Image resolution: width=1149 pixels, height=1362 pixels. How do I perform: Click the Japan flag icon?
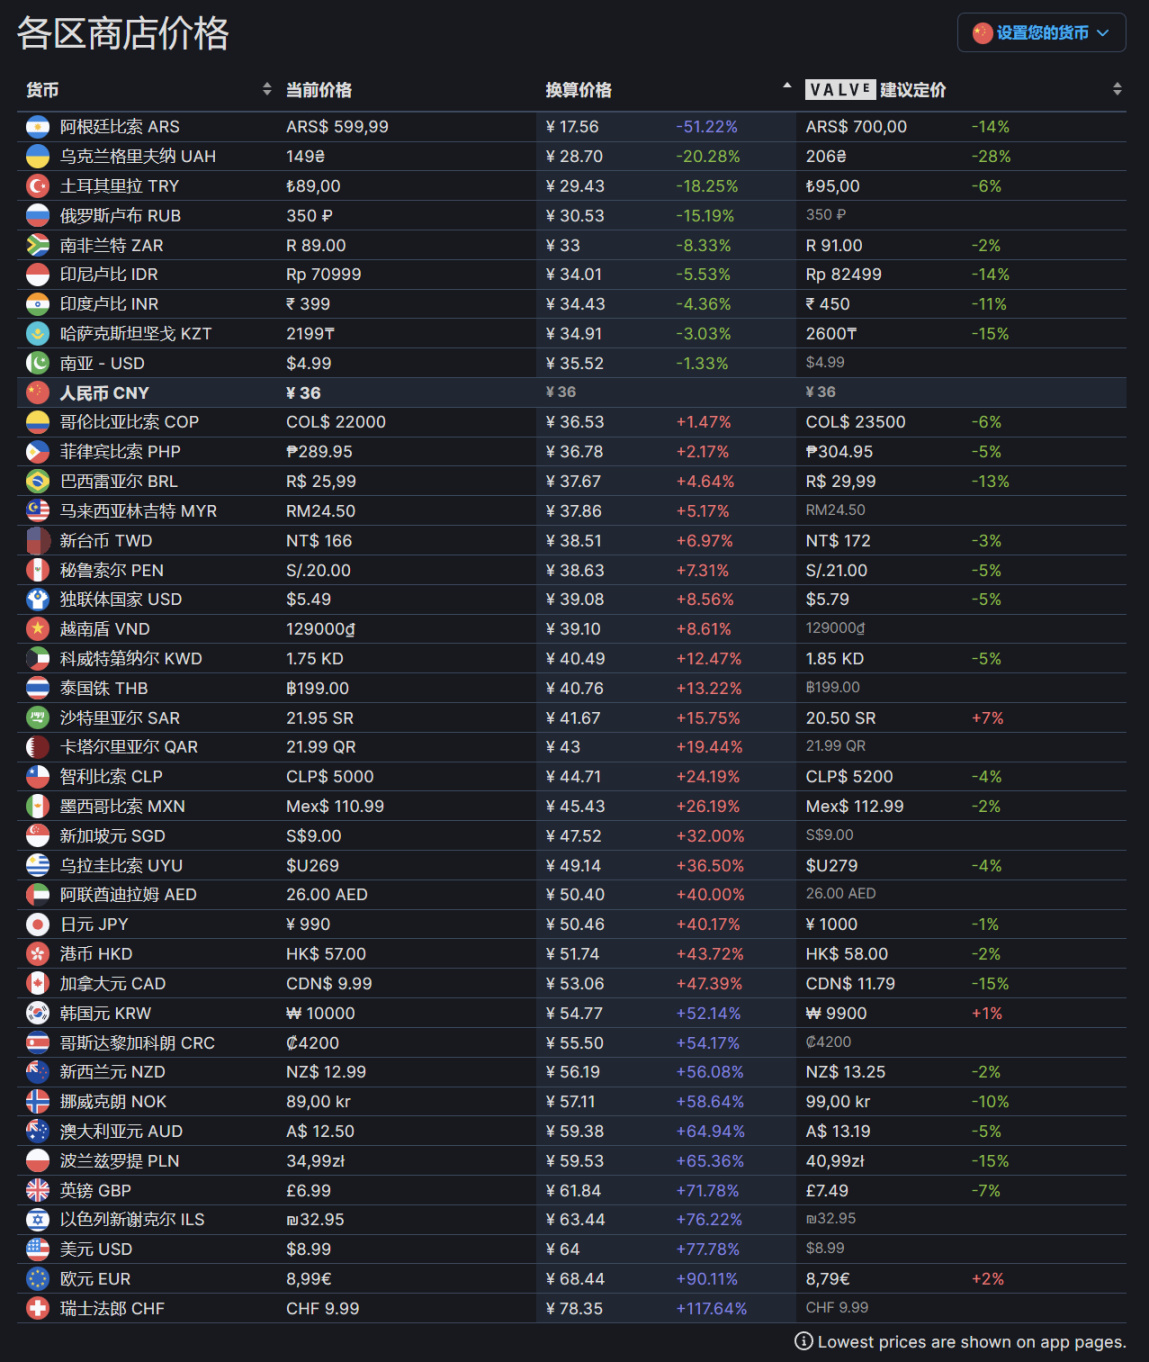coord(37,924)
